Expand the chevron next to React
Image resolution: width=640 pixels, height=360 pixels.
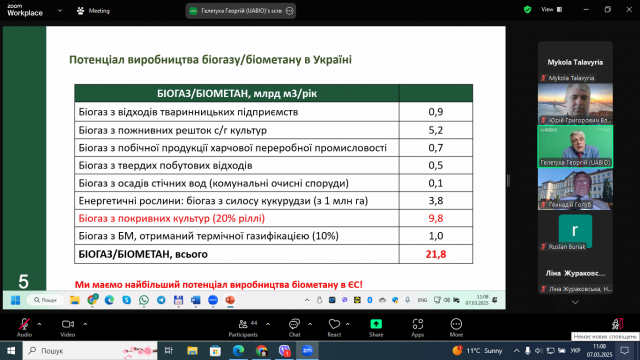click(347, 324)
